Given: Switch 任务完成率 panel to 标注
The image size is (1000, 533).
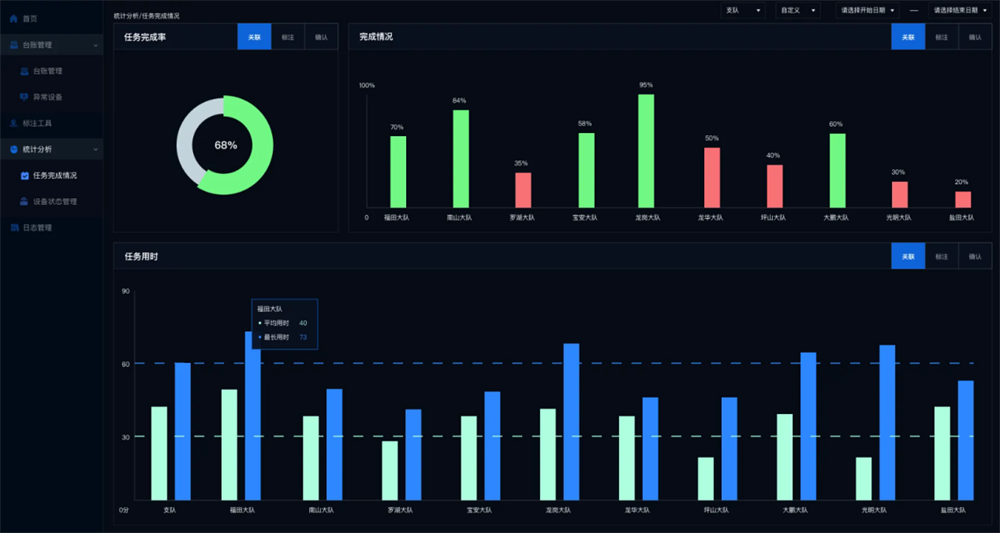Looking at the screenshot, I should pos(287,36).
